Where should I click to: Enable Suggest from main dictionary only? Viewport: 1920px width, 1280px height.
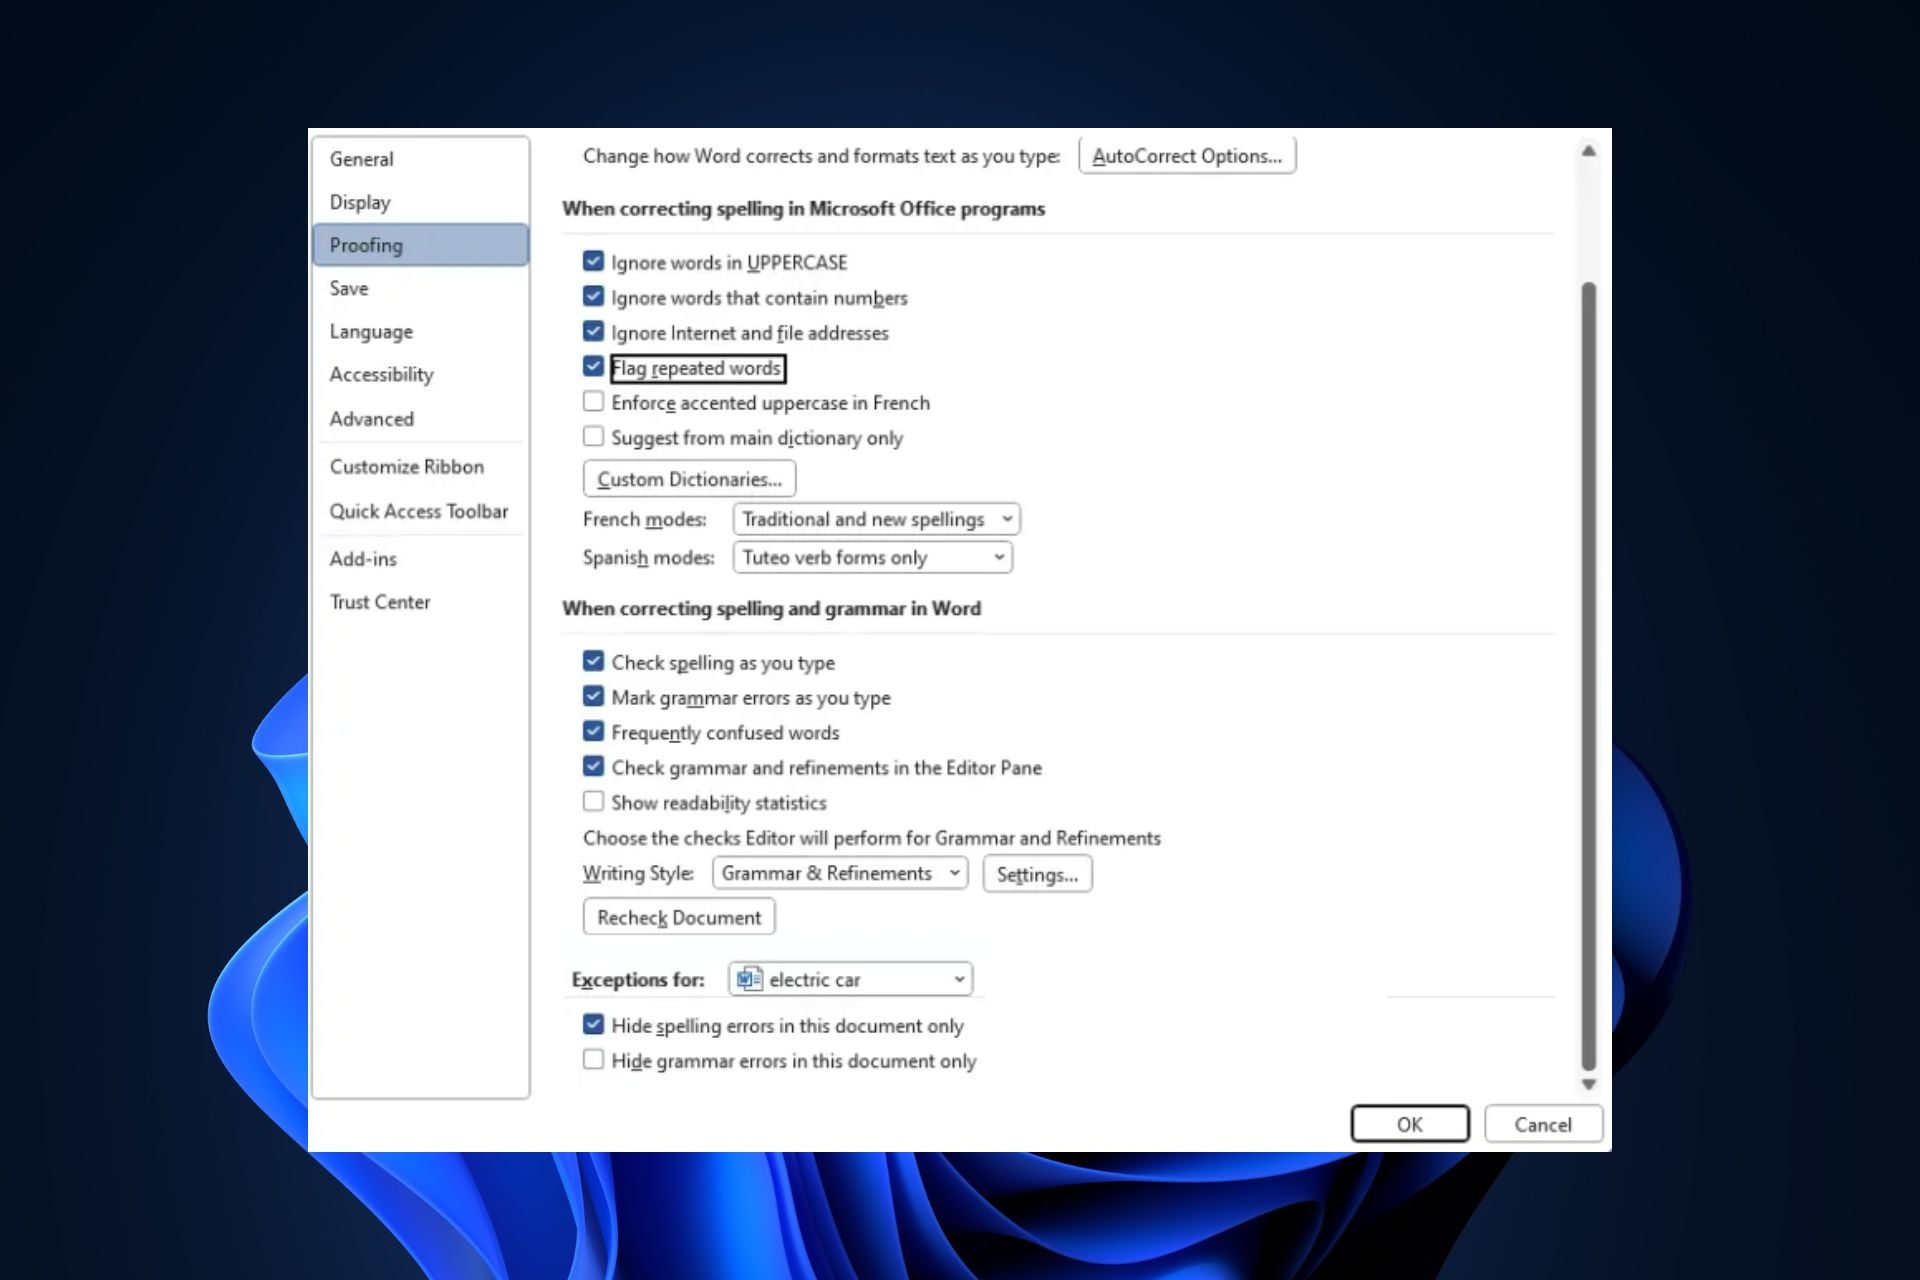pyautogui.click(x=593, y=437)
